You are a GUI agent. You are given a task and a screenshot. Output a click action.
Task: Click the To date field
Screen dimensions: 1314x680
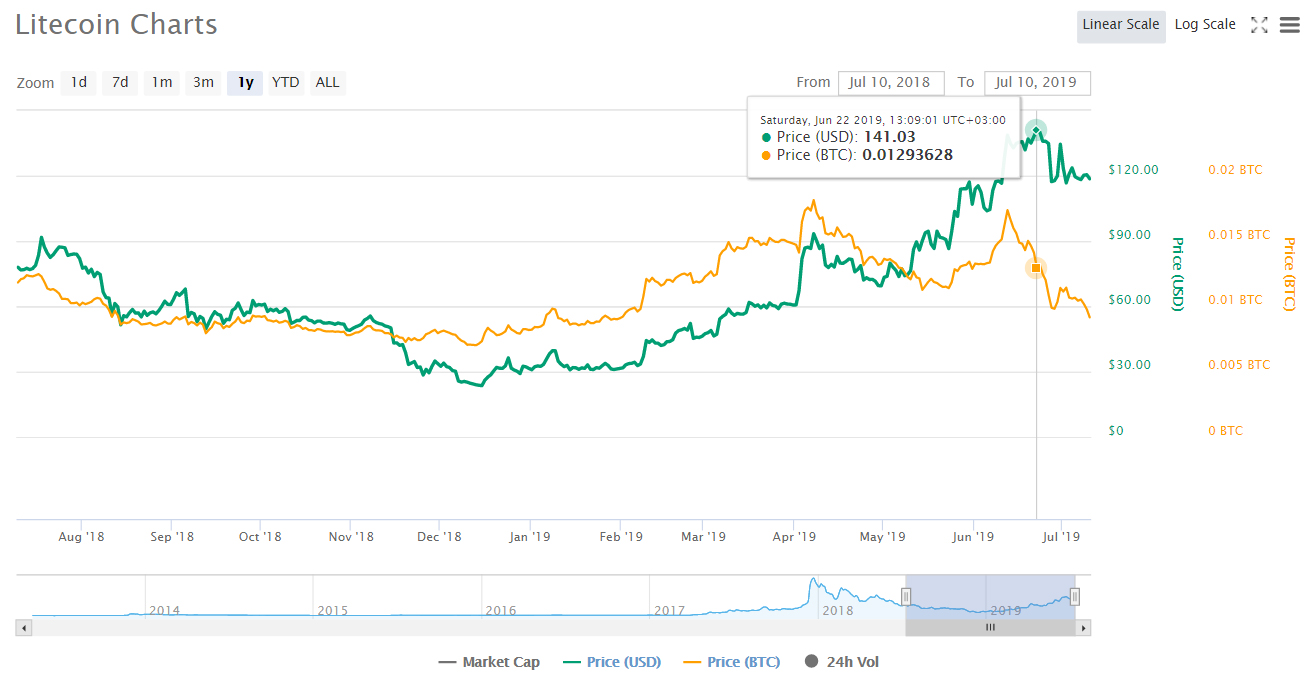click(1036, 83)
